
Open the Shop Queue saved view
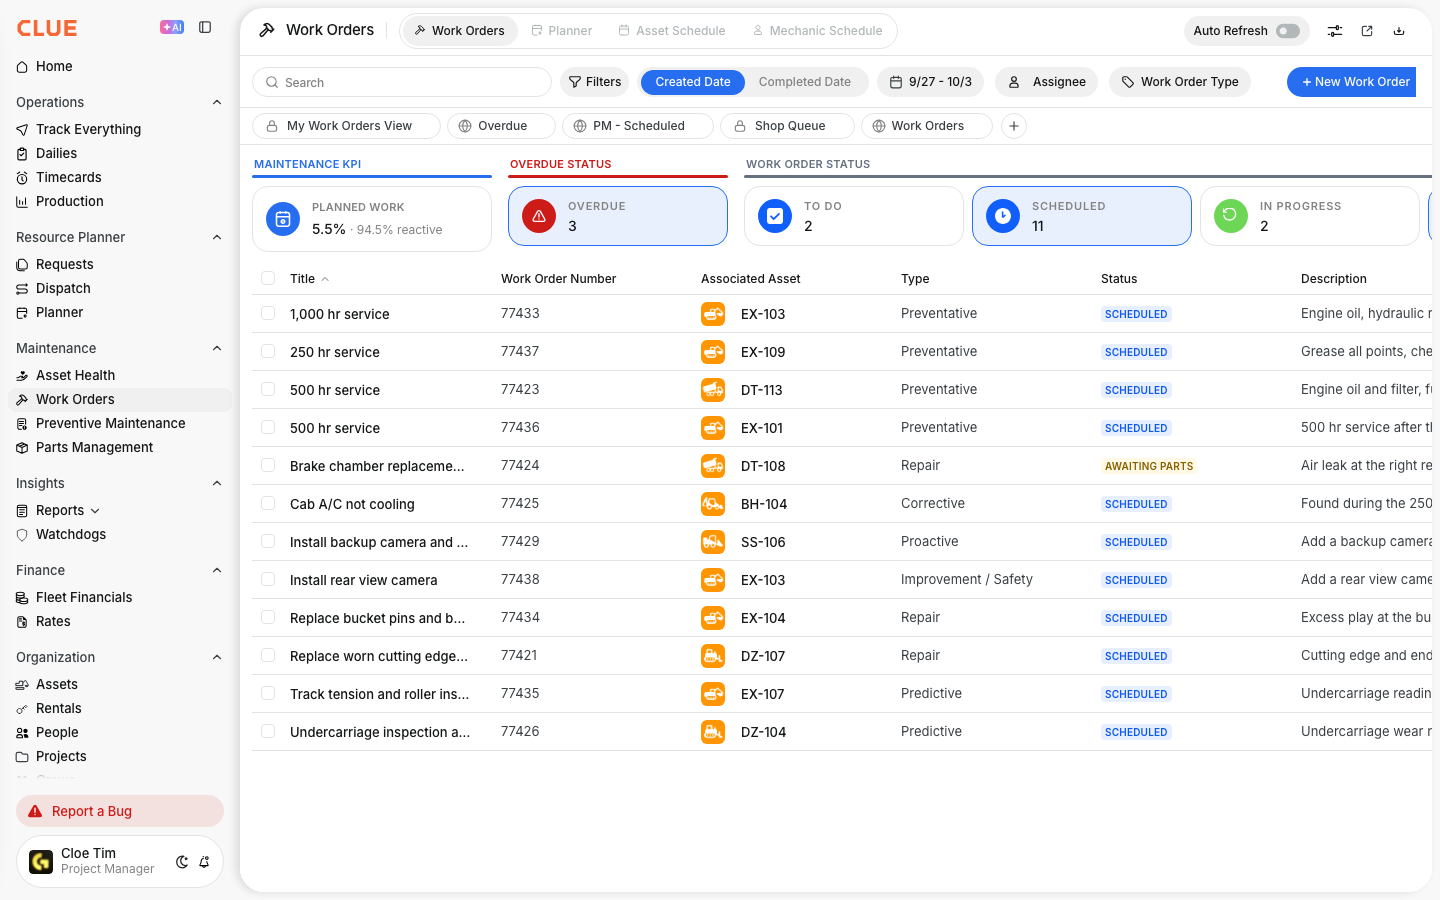coord(787,126)
